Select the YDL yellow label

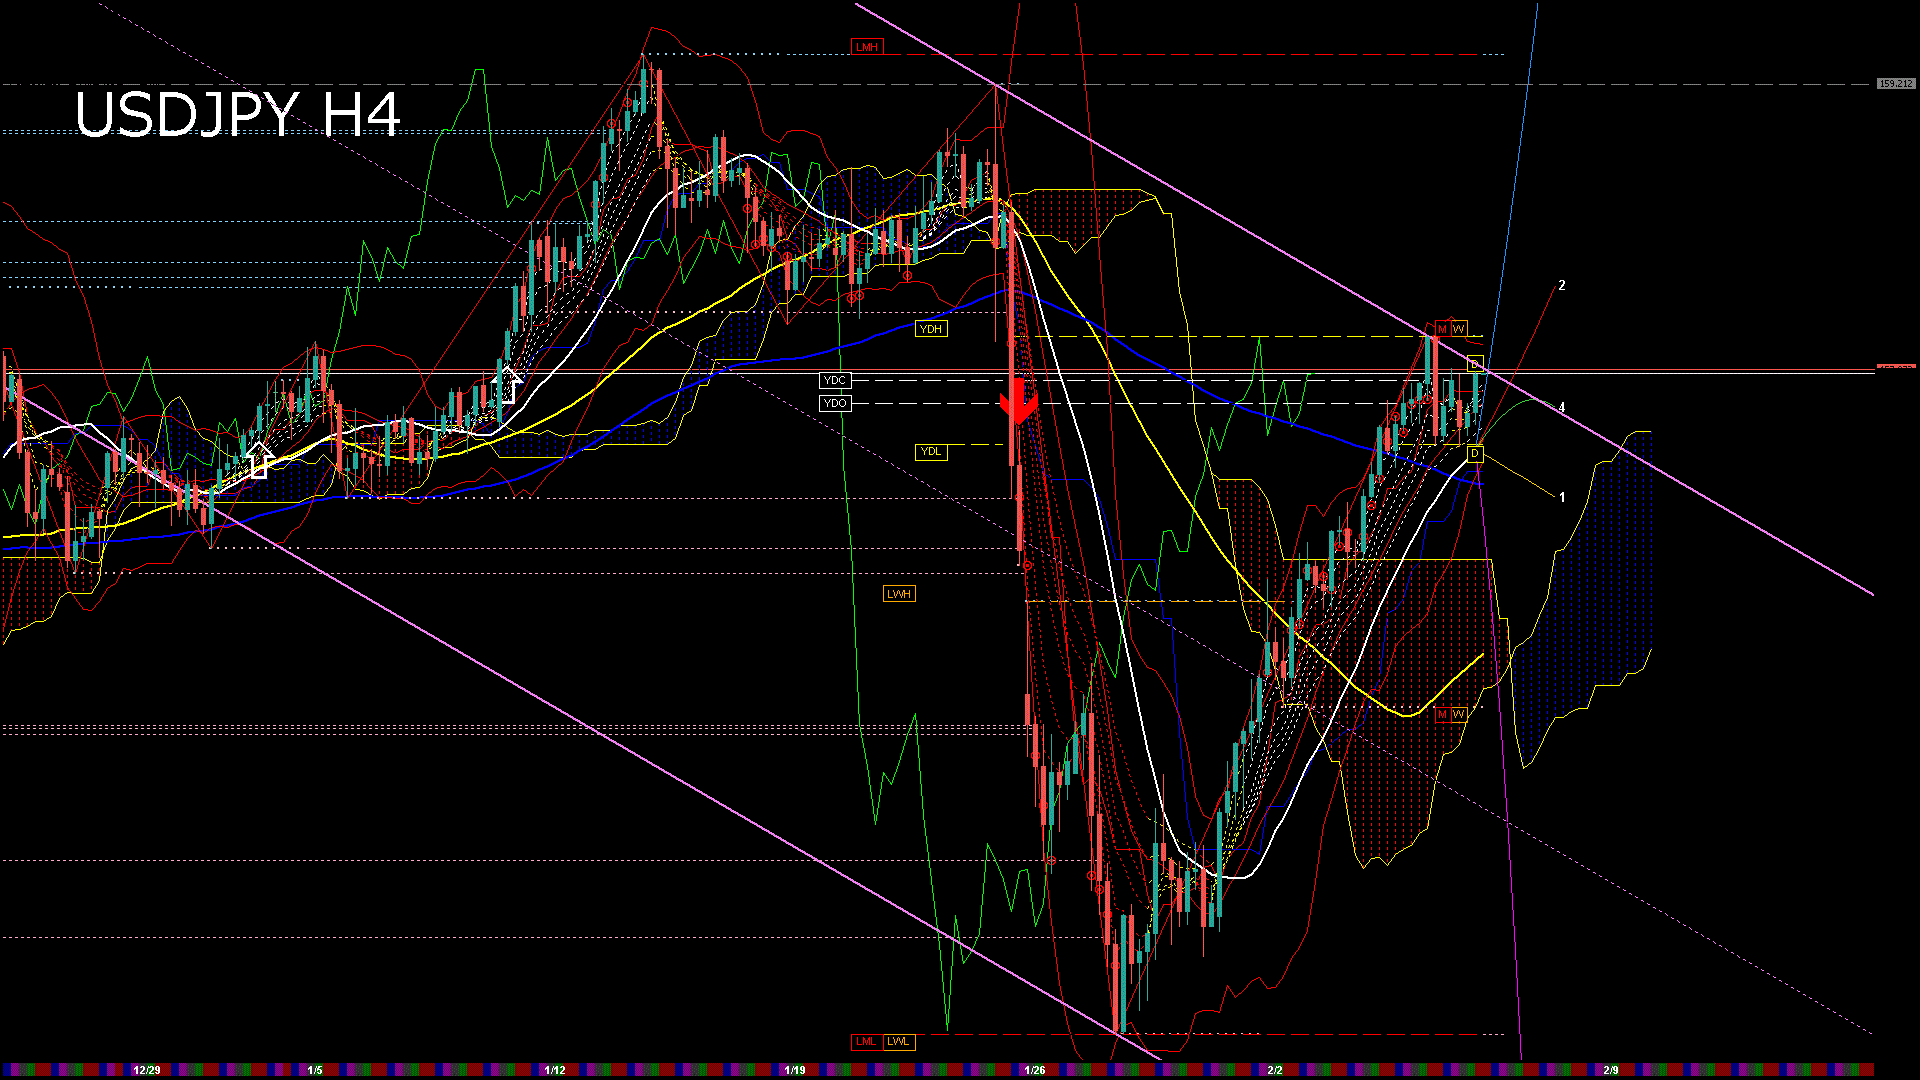[x=930, y=452]
